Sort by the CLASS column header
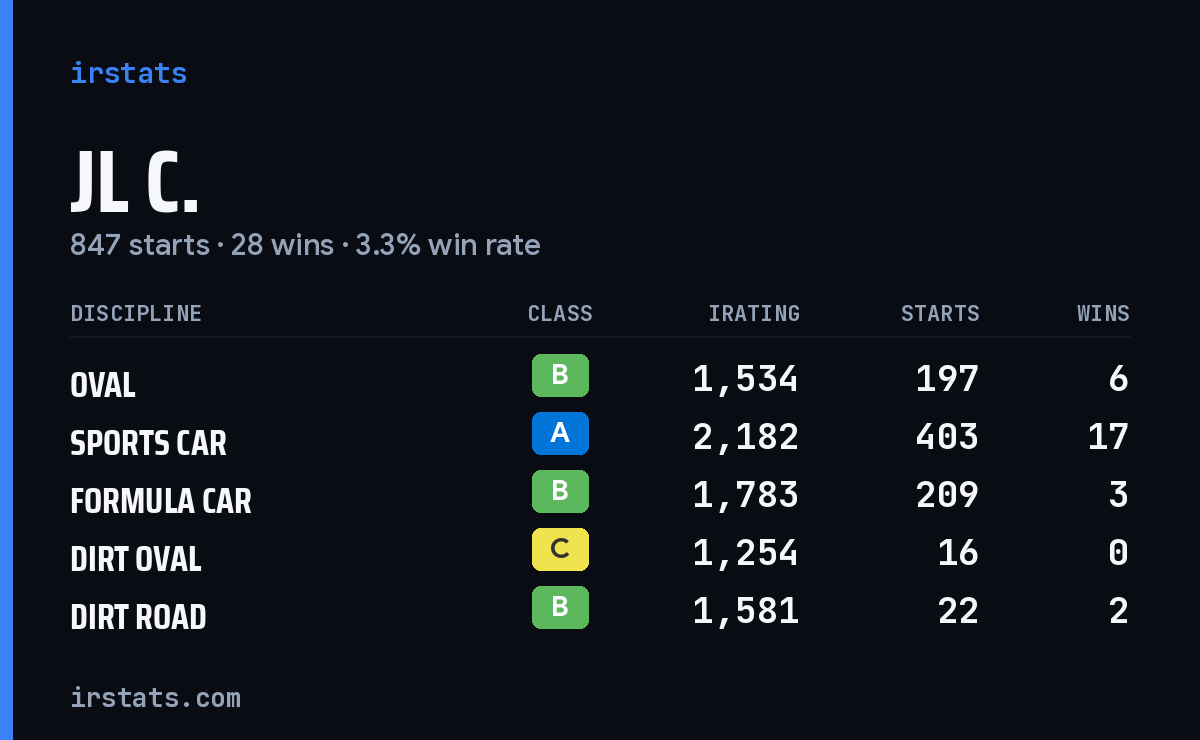 (560, 314)
